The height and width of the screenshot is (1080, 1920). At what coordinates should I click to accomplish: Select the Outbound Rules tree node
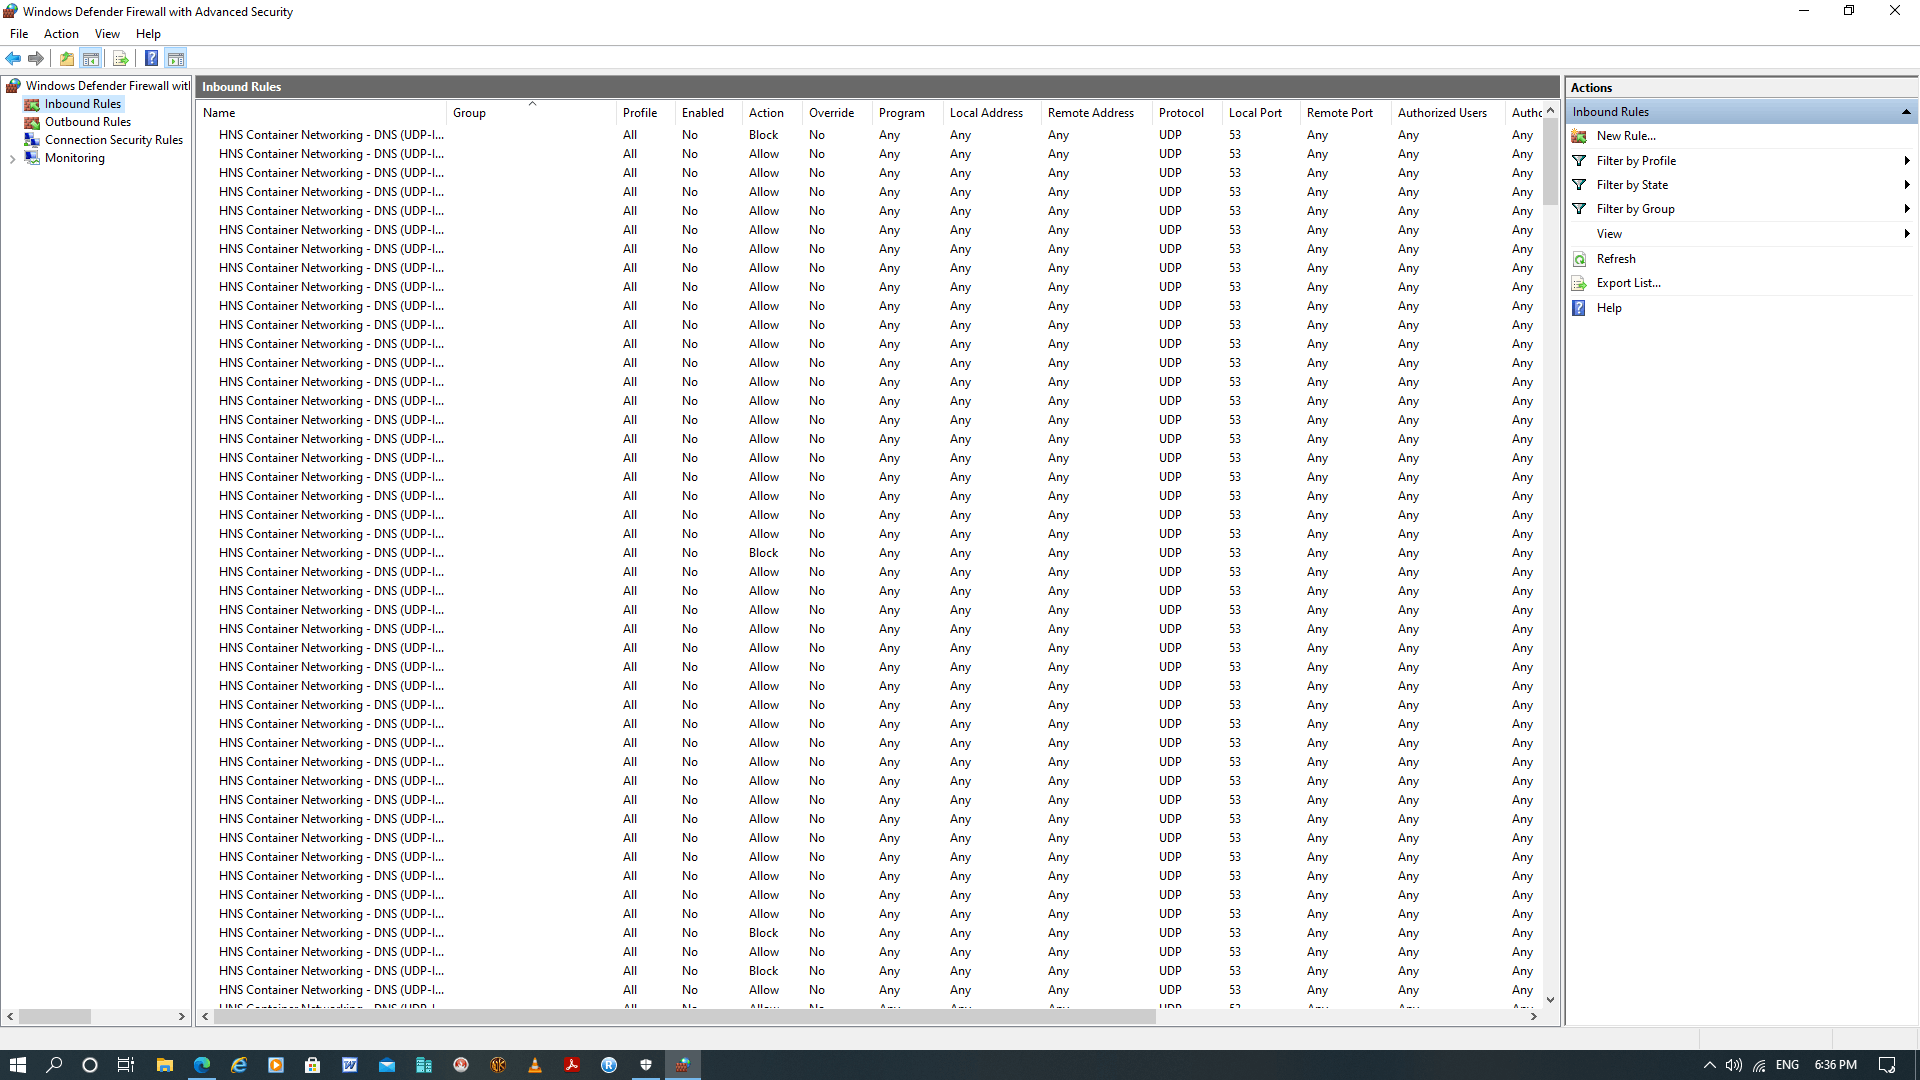pos(88,122)
